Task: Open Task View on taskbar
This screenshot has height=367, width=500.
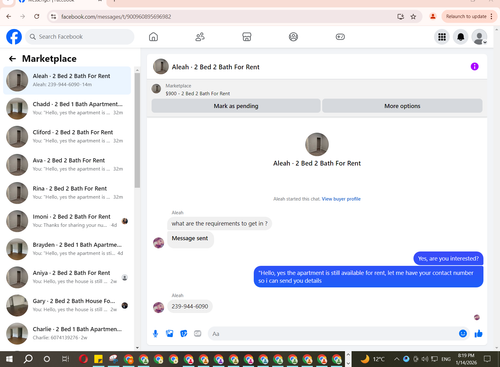Action: [65, 359]
